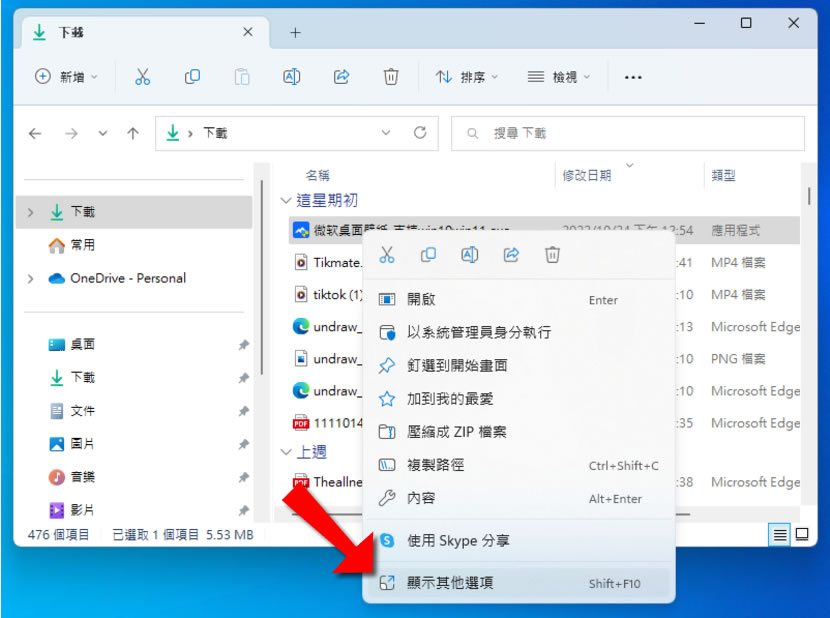830x618 pixels.
Task: Unpin 文件 from quick access pin icon
Action: pos(243,411)
